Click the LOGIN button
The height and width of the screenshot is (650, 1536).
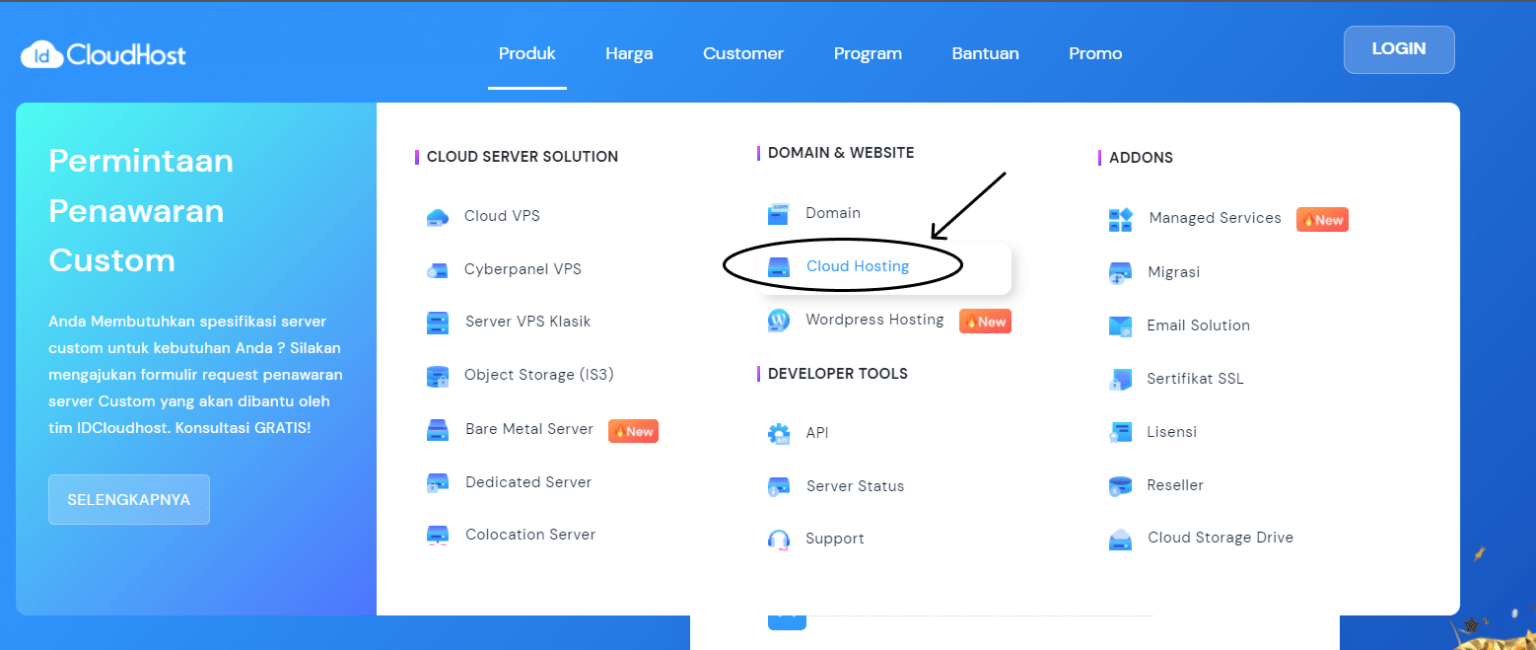click(x=1398, y=49)
